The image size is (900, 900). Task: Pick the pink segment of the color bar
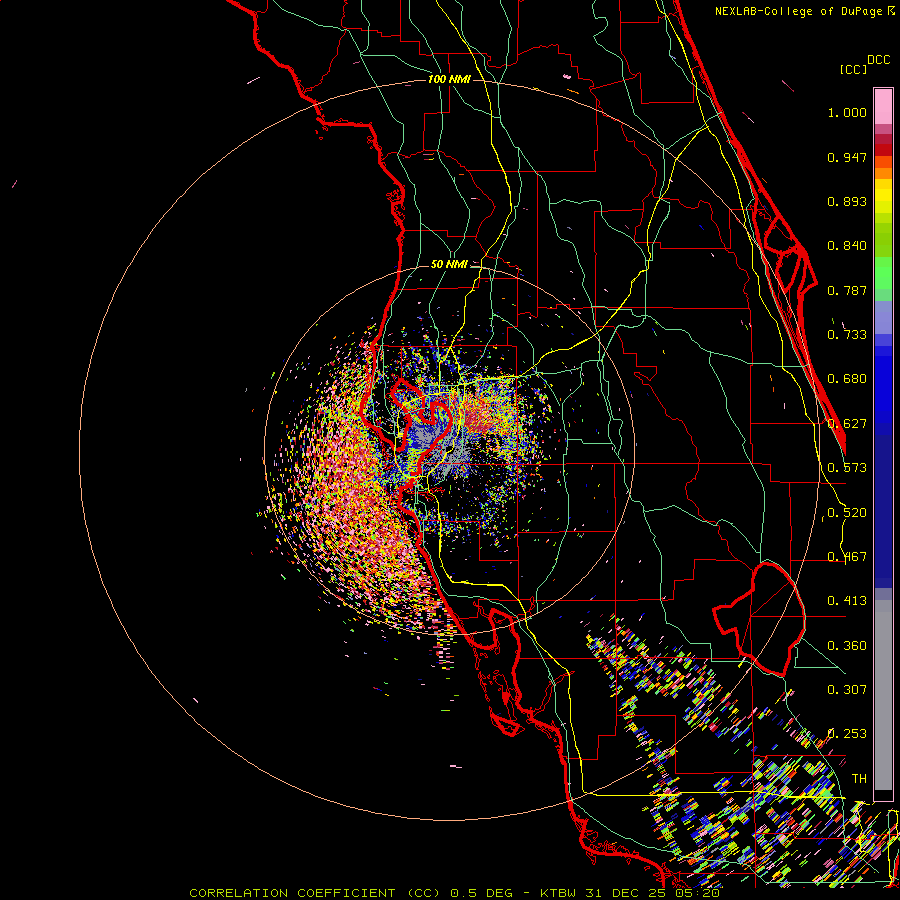click(x=883, y=106)
